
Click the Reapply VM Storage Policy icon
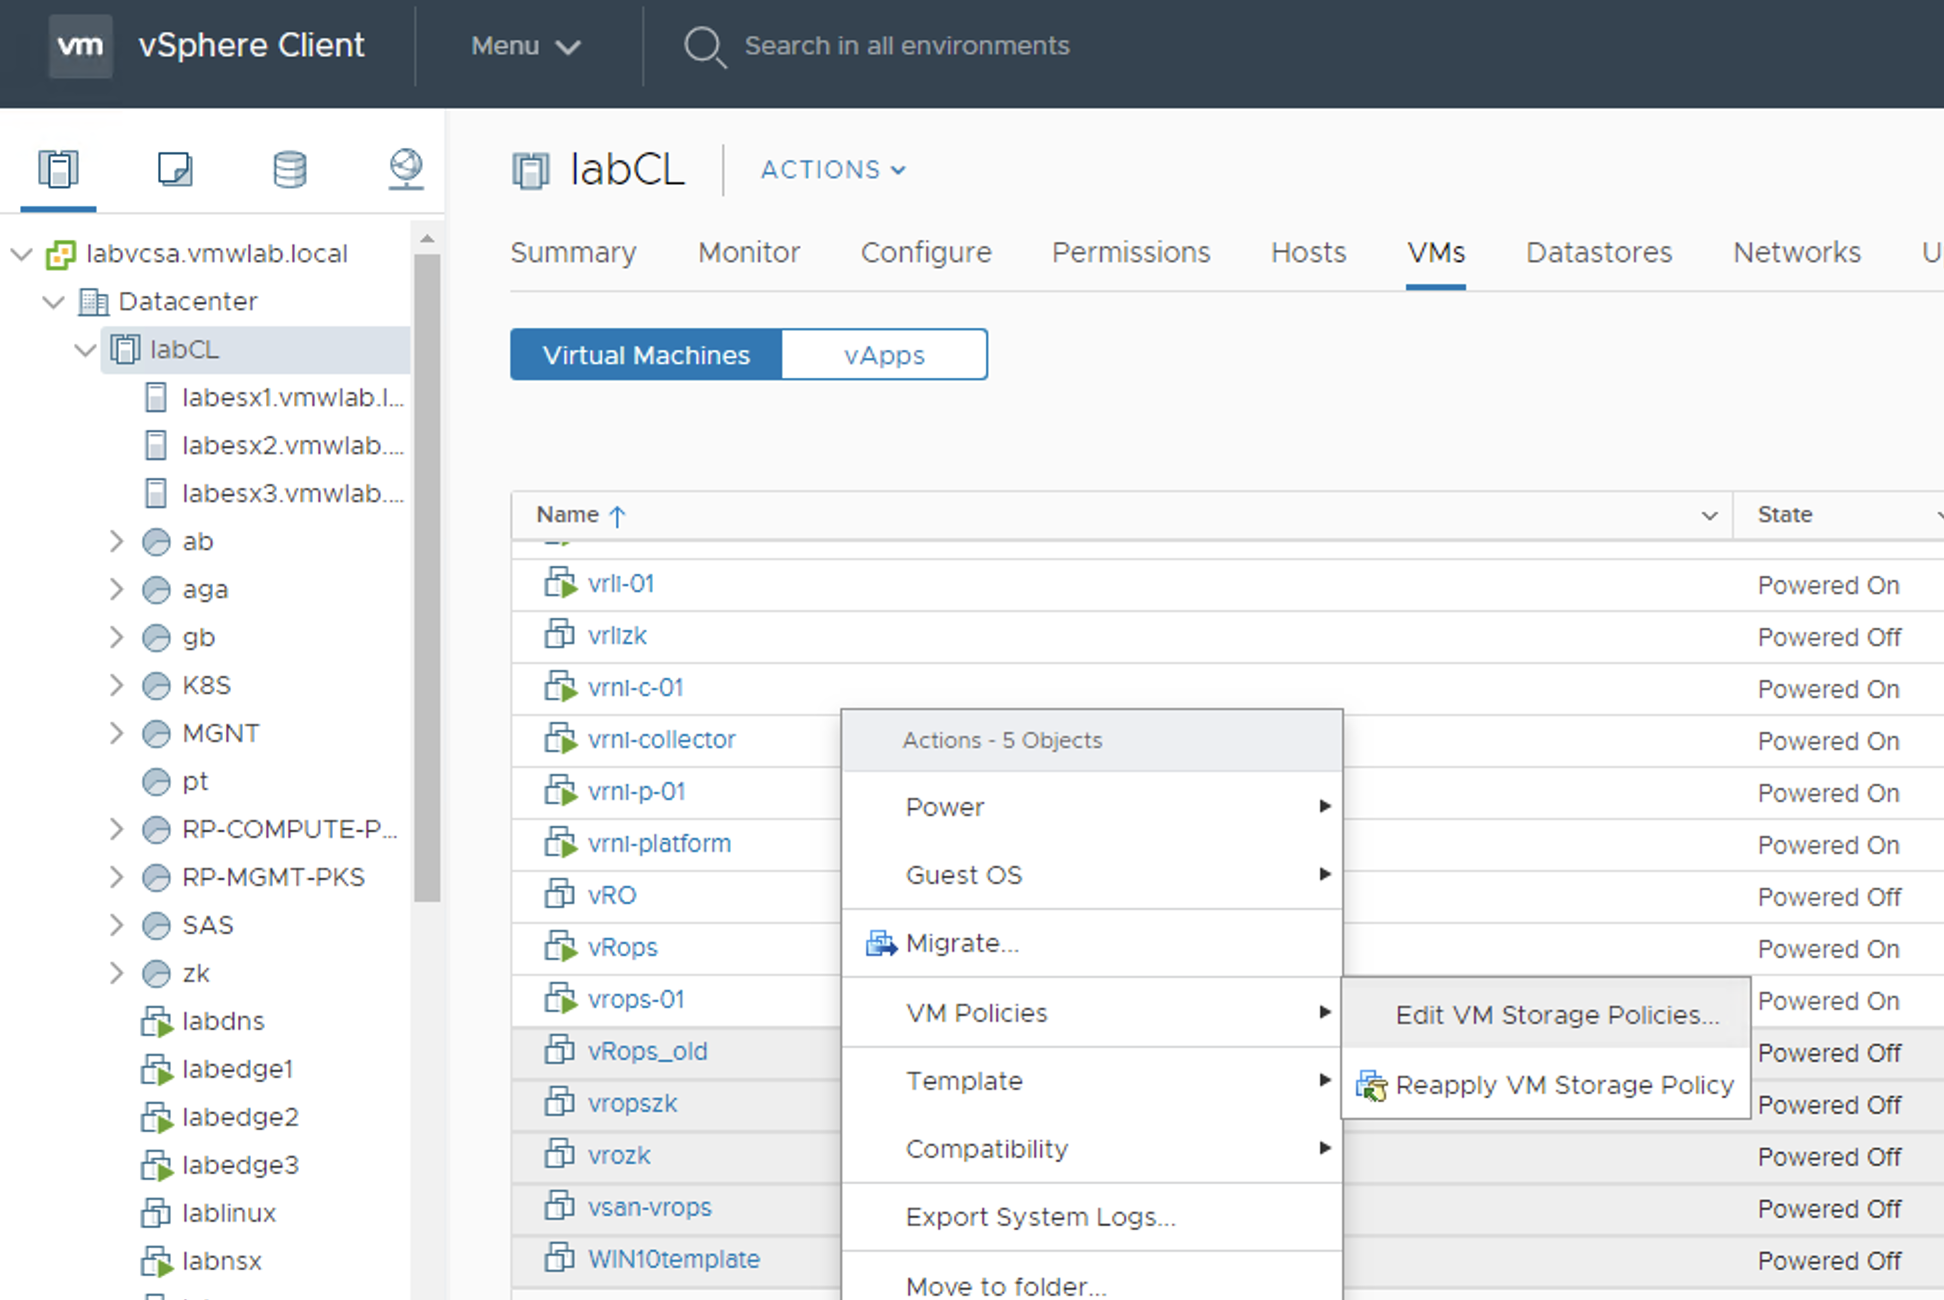[x=1371, y=1085]
